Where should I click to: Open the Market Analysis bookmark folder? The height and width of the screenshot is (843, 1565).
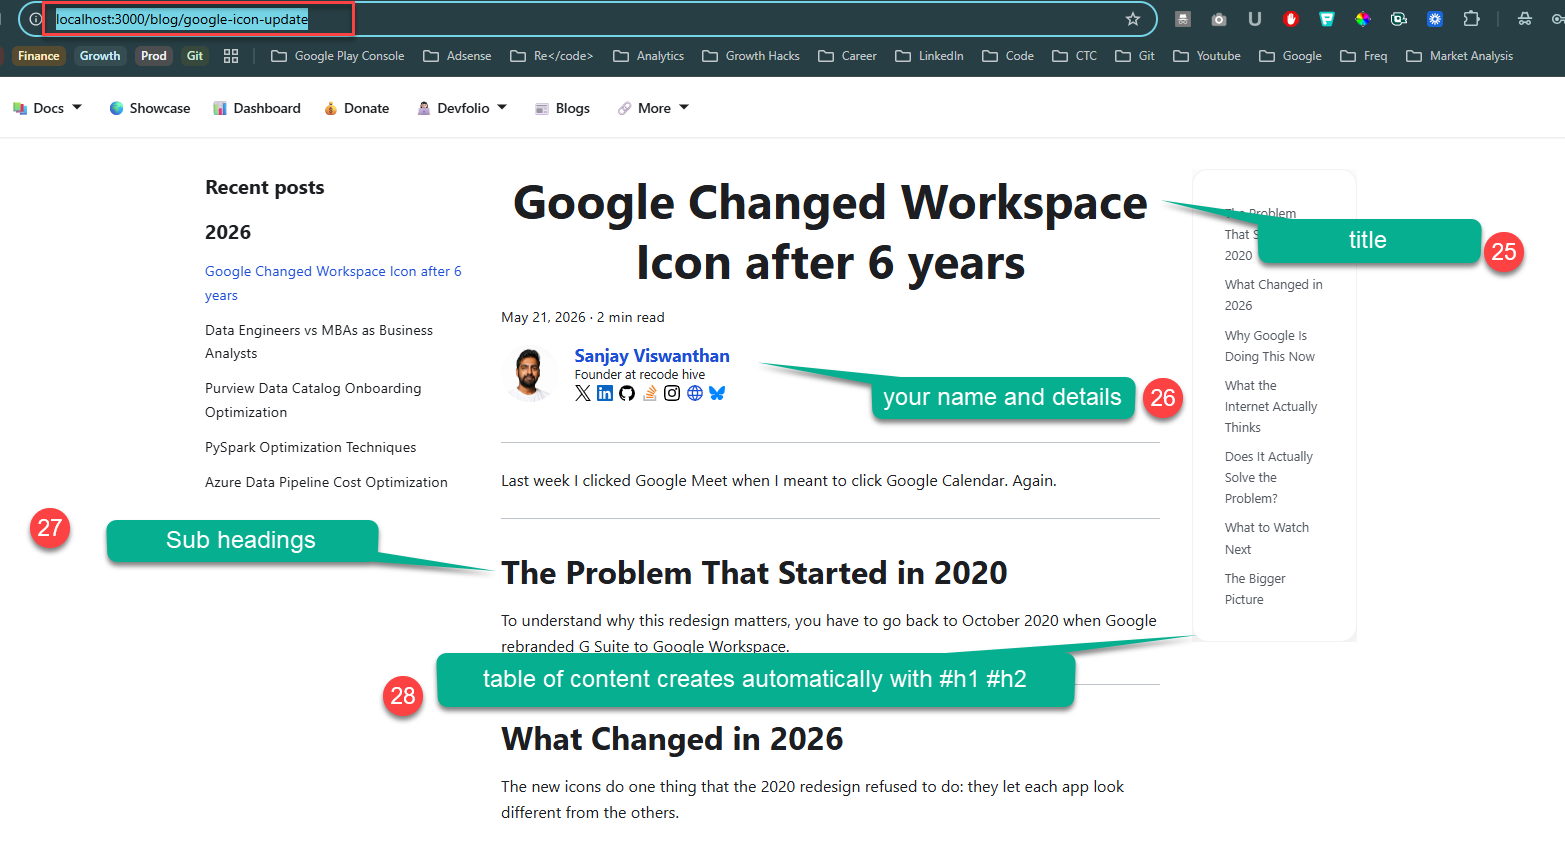click(1460, 56)
